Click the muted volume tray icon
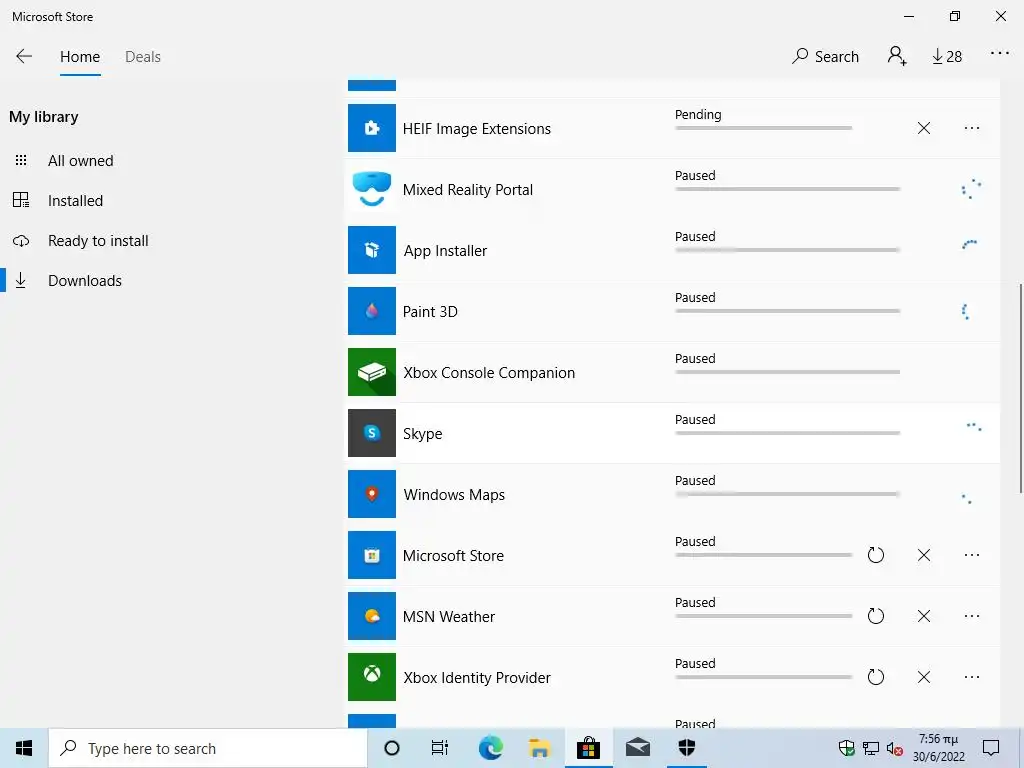Image resolution: width=1024 pixels, height=768 pixels. pyautogui.click(x=894, y=748)
